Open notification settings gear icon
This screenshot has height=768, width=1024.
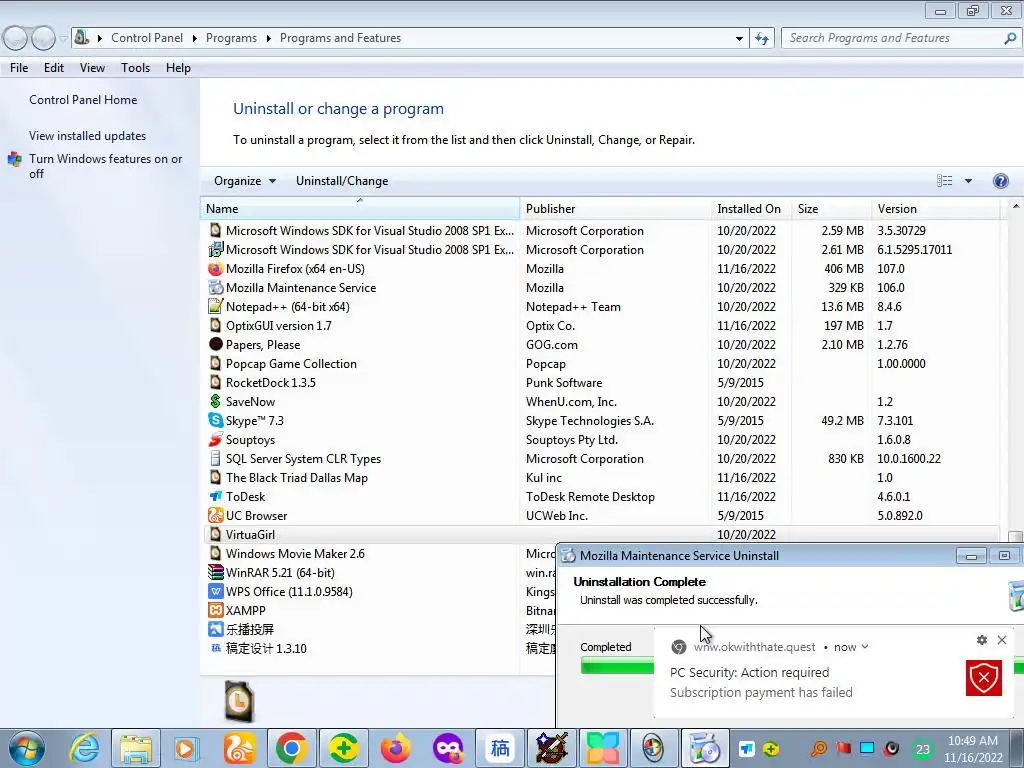982,640
